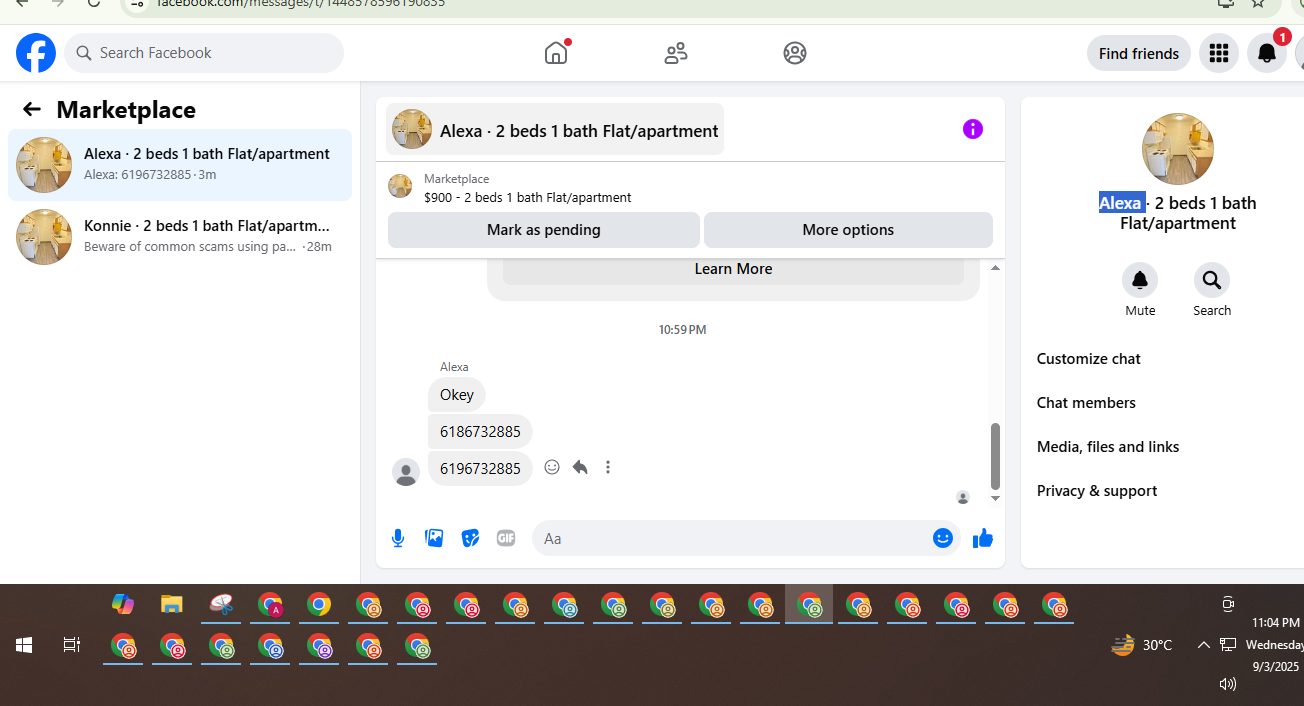Click the chat scrollbar thumb
The image size is (1304, 706).
(995, 455)
